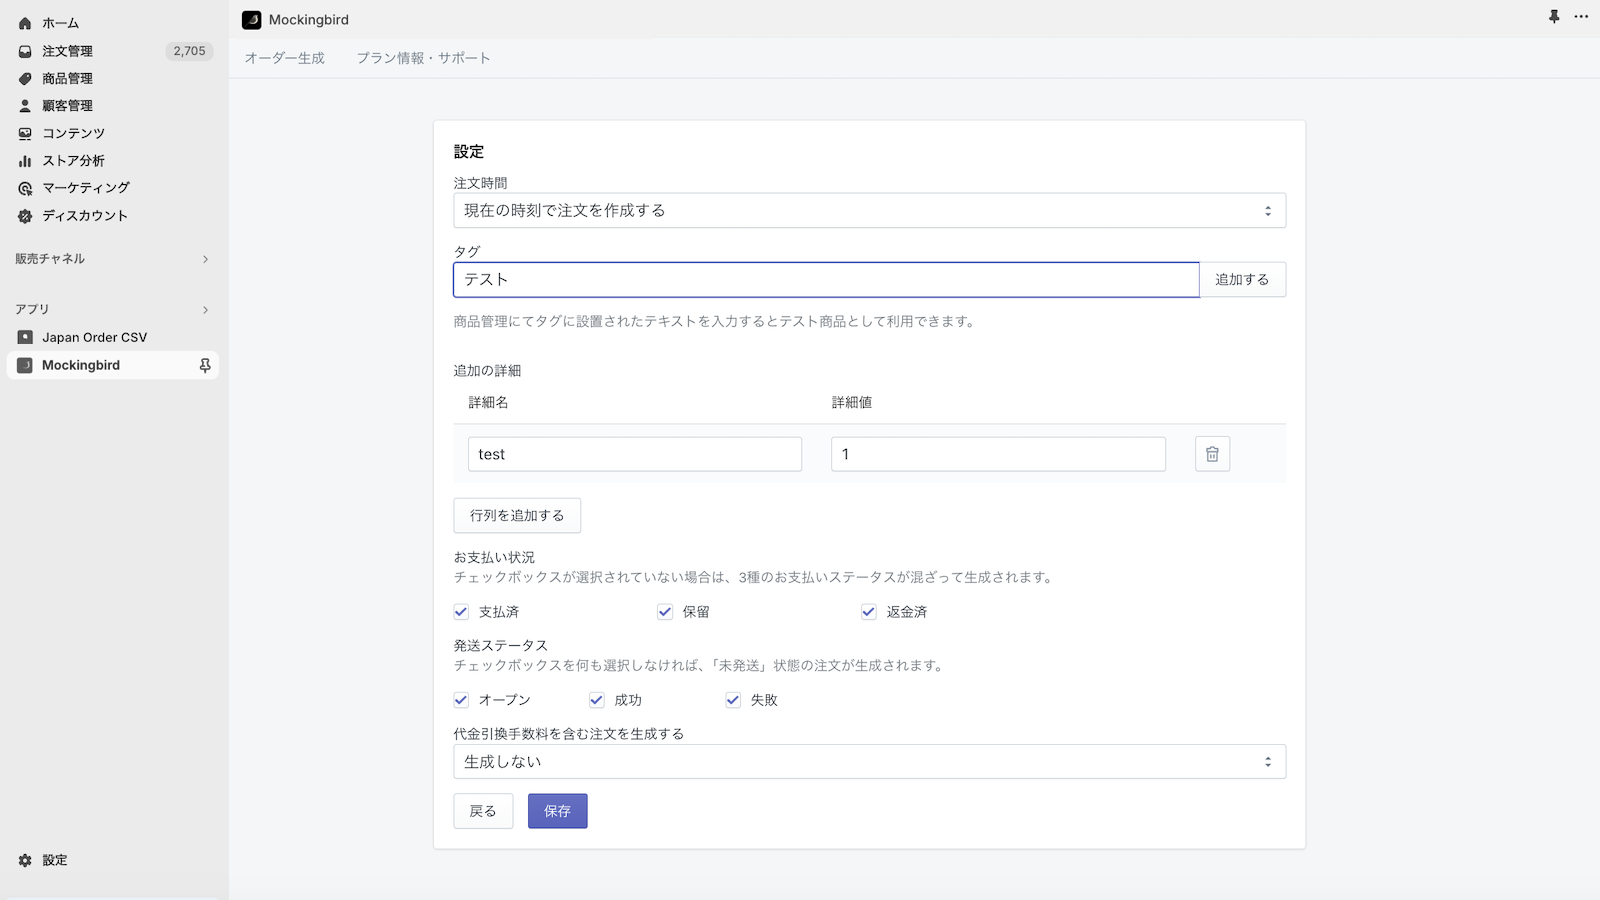Open the 代金引換手数料 dropdown
Image resolution: width=1600 pixels, height=900 pixels.
[869, 762]
